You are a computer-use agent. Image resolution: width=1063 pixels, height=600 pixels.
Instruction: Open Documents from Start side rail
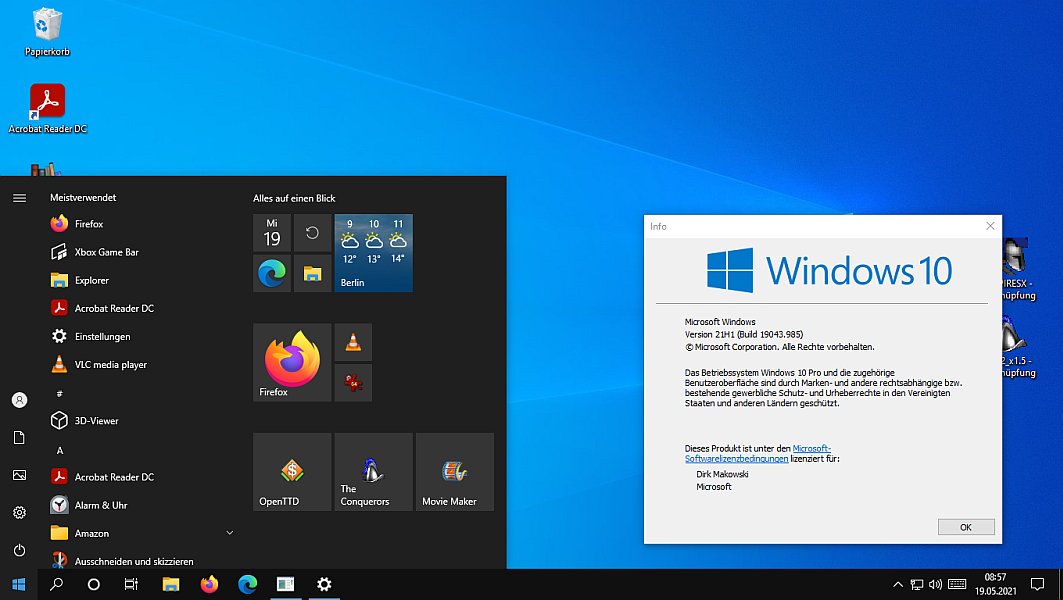coord(20,438)
